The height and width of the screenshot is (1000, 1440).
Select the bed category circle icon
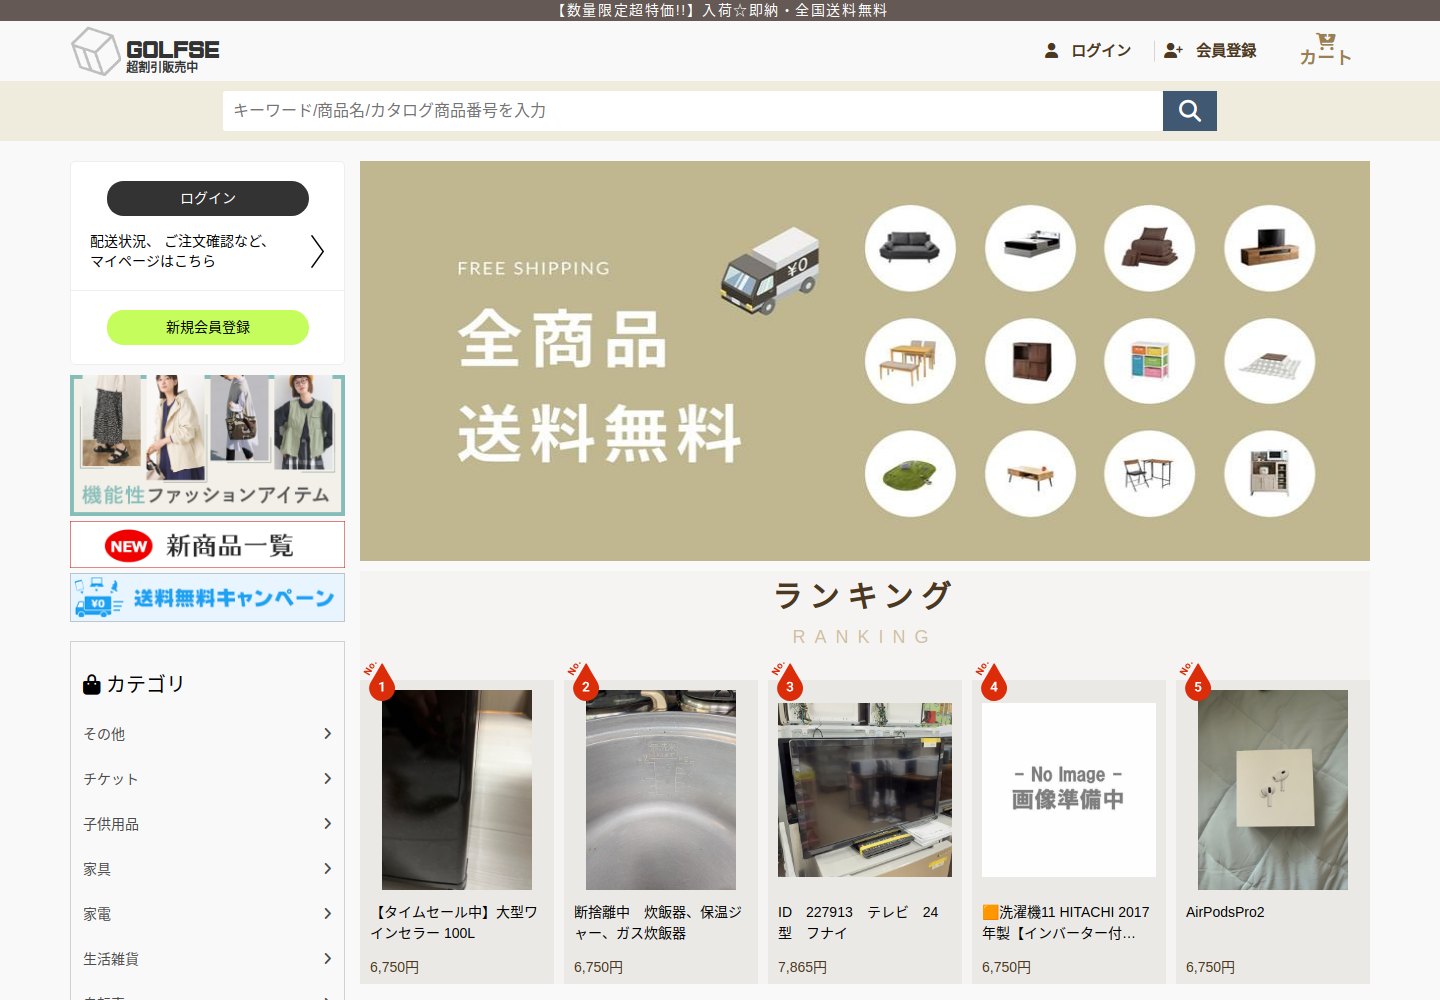pos(1030,248)
